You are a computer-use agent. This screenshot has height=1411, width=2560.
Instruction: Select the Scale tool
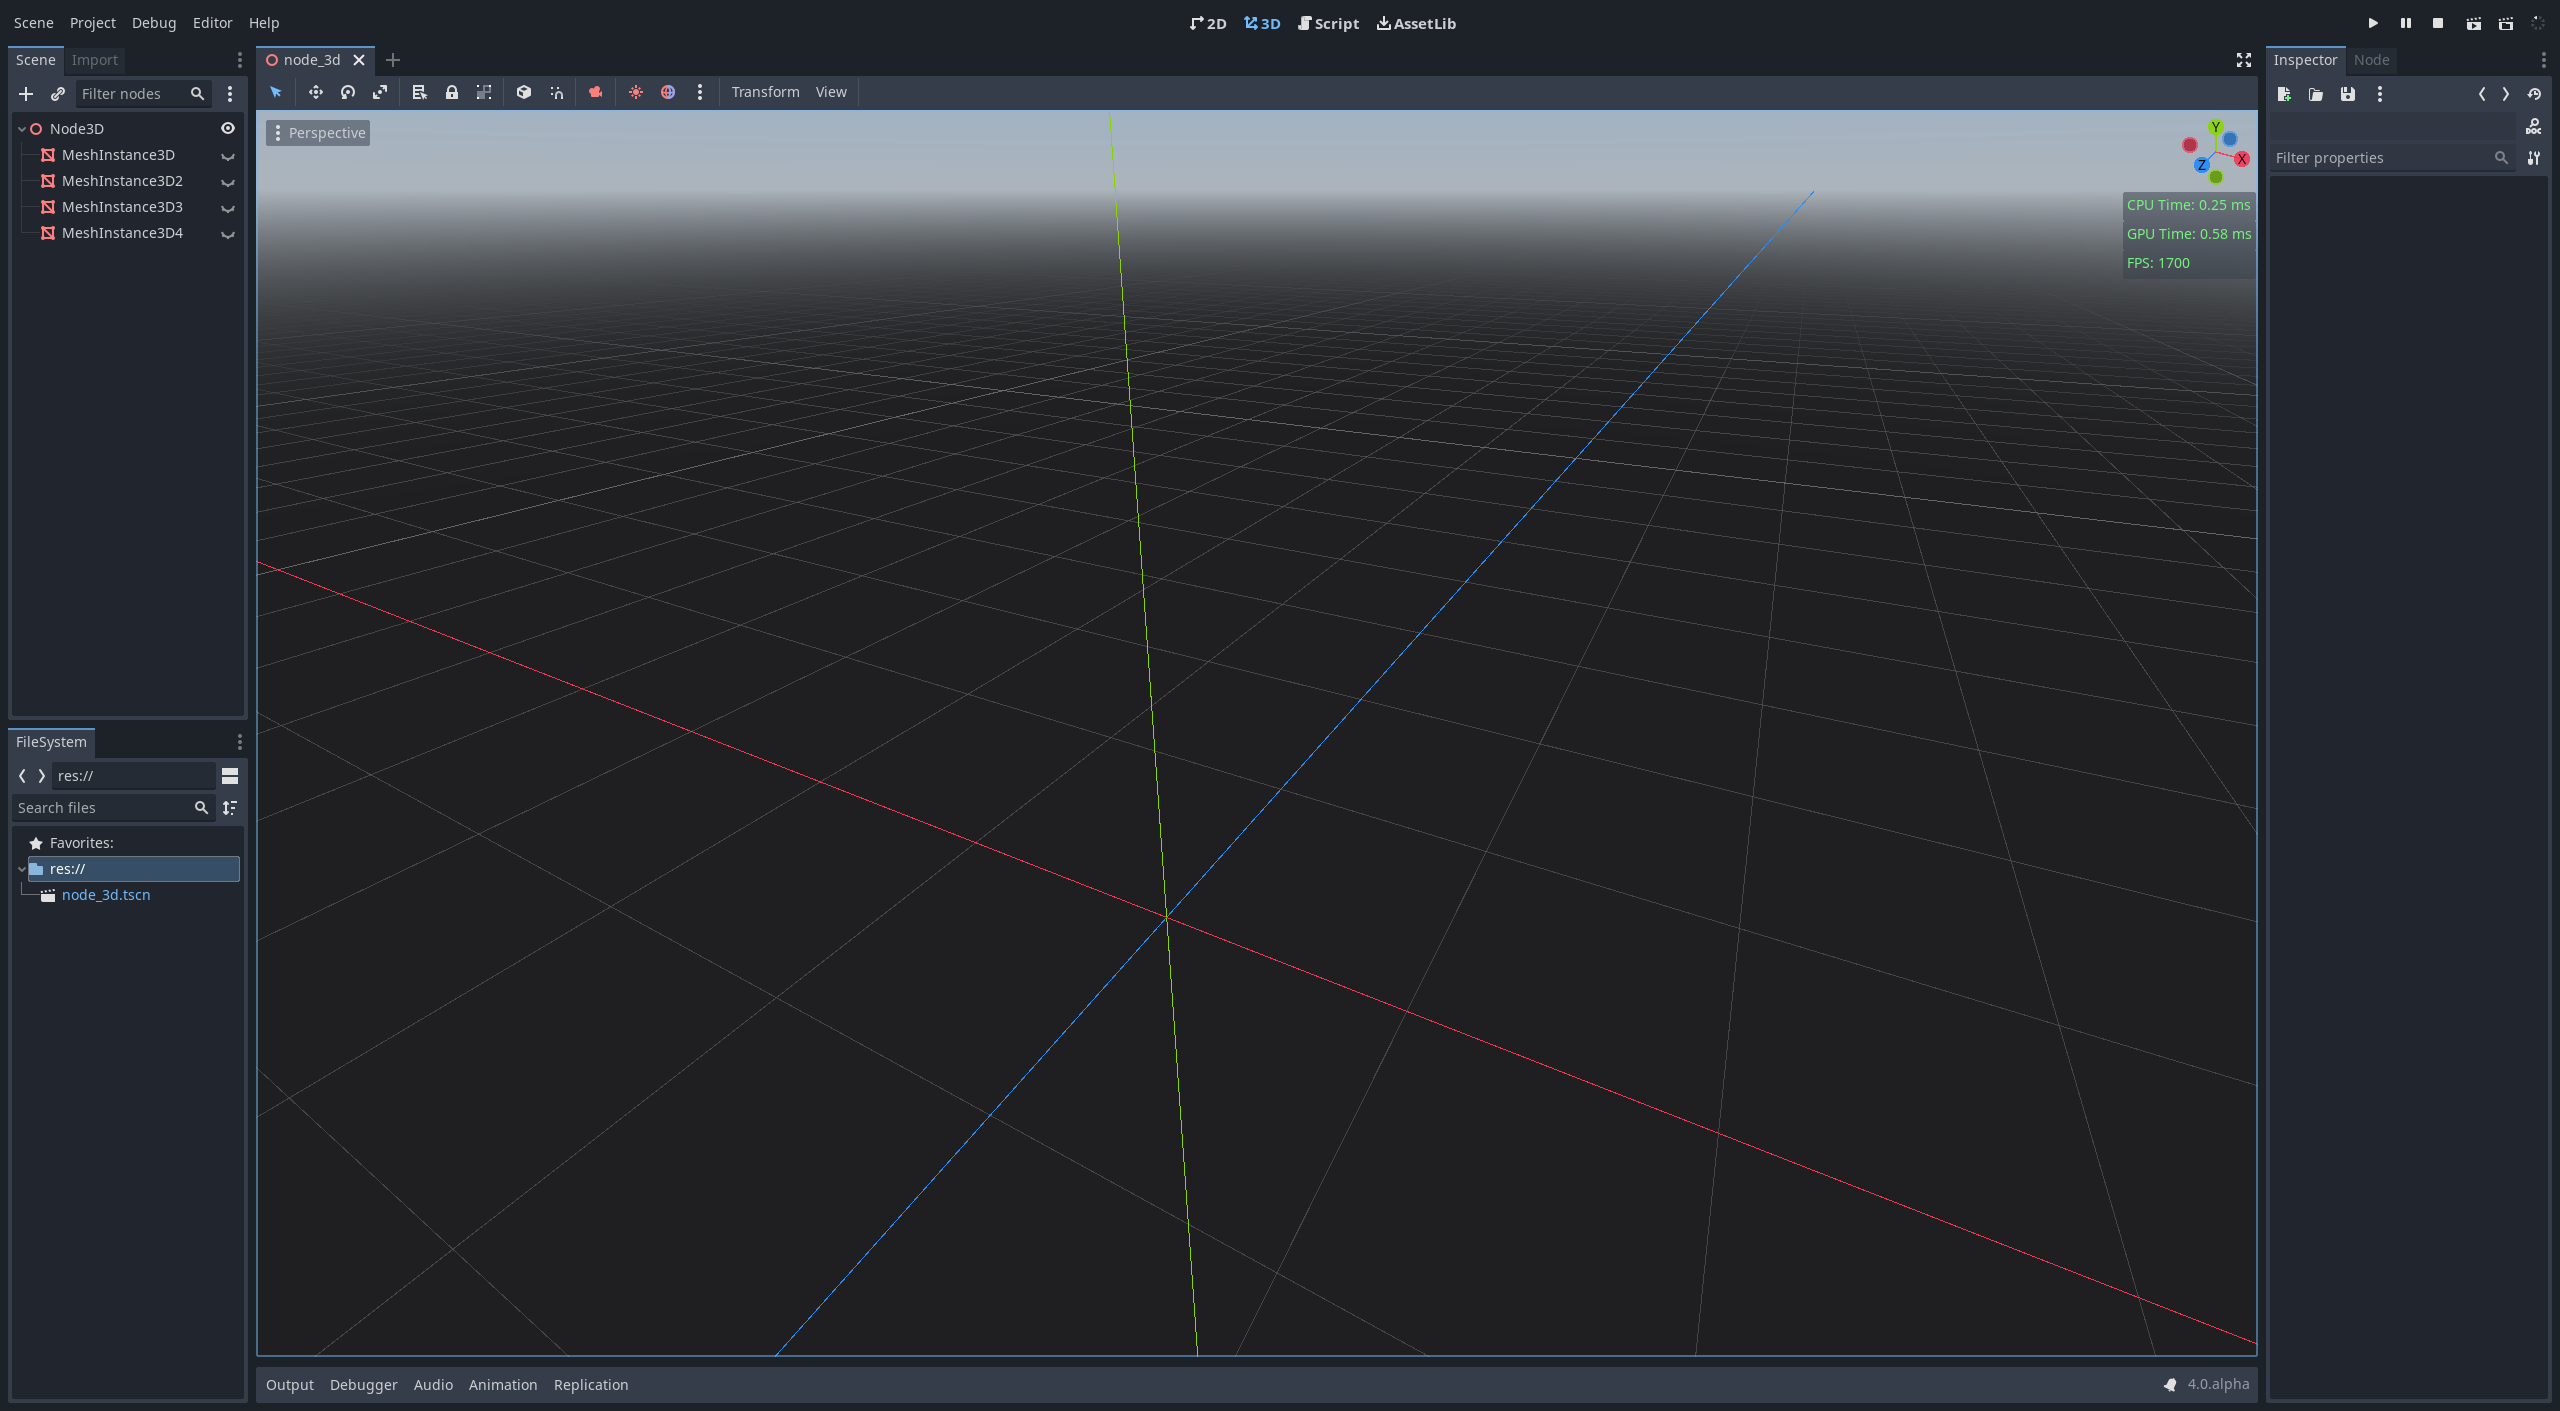click(380, 92)
